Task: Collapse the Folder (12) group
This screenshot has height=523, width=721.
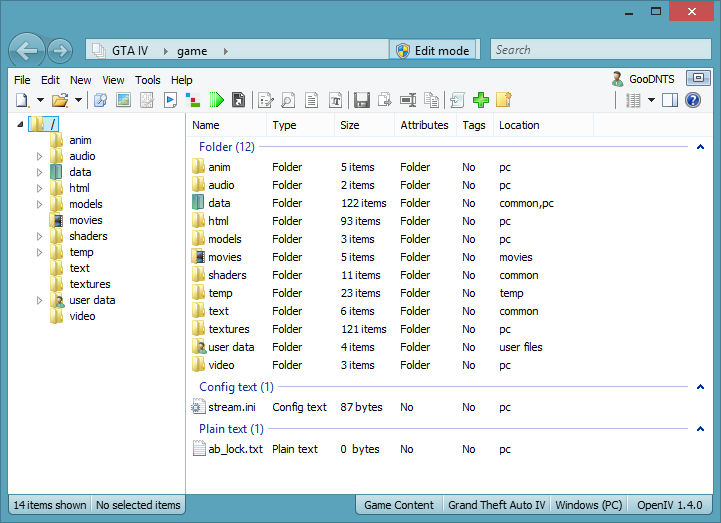Action: click(700, 147)
